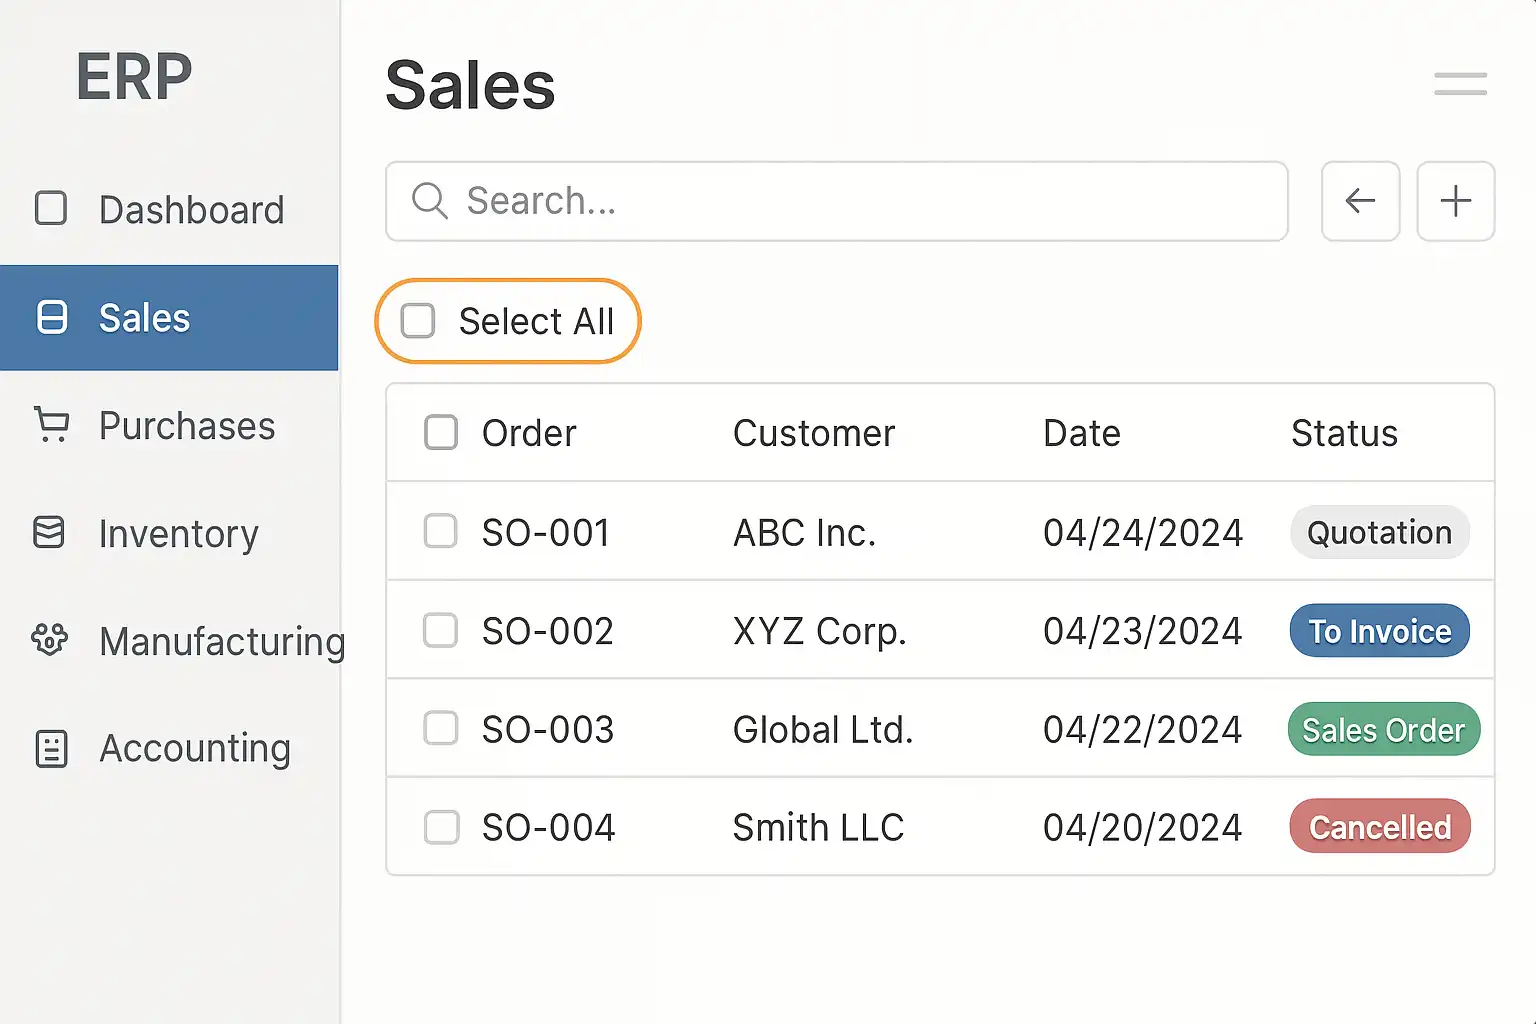
Task: Click the Inventory database icon
Action: (x=49, y=532)
